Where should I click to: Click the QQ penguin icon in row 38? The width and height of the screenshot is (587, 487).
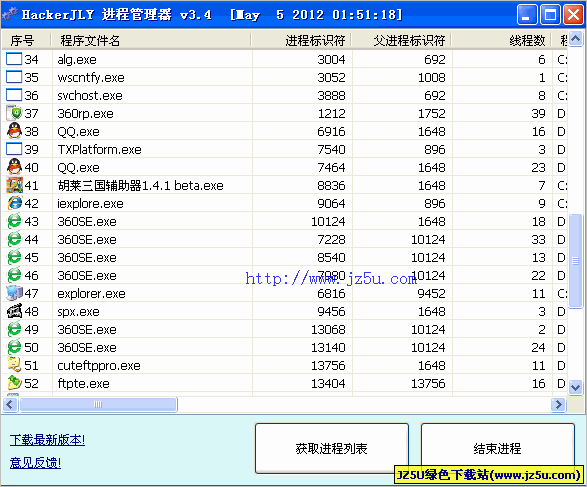click(14, 131)
